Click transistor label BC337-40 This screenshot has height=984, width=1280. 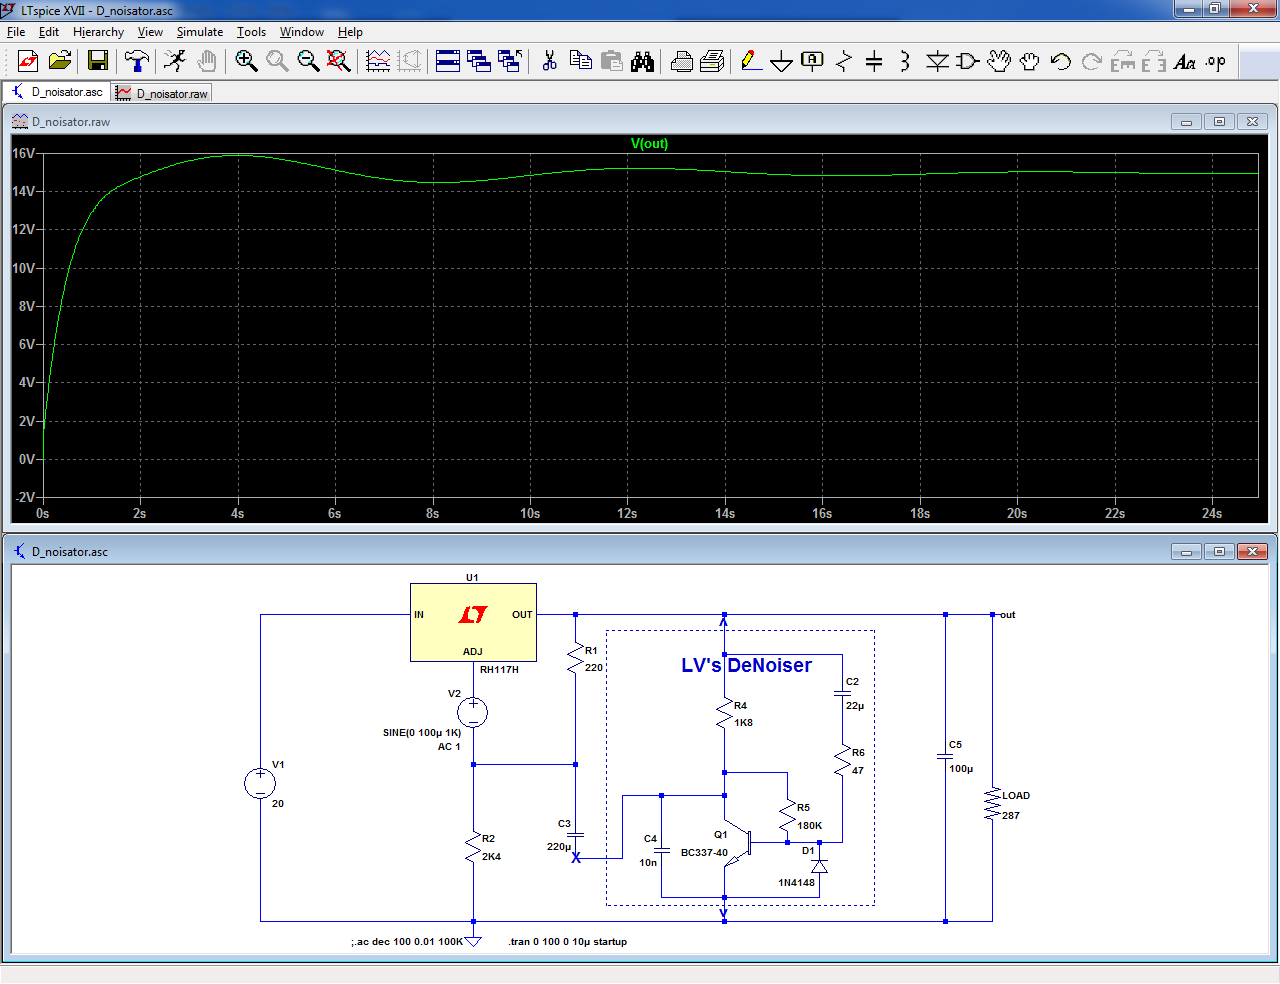(704, 853)
